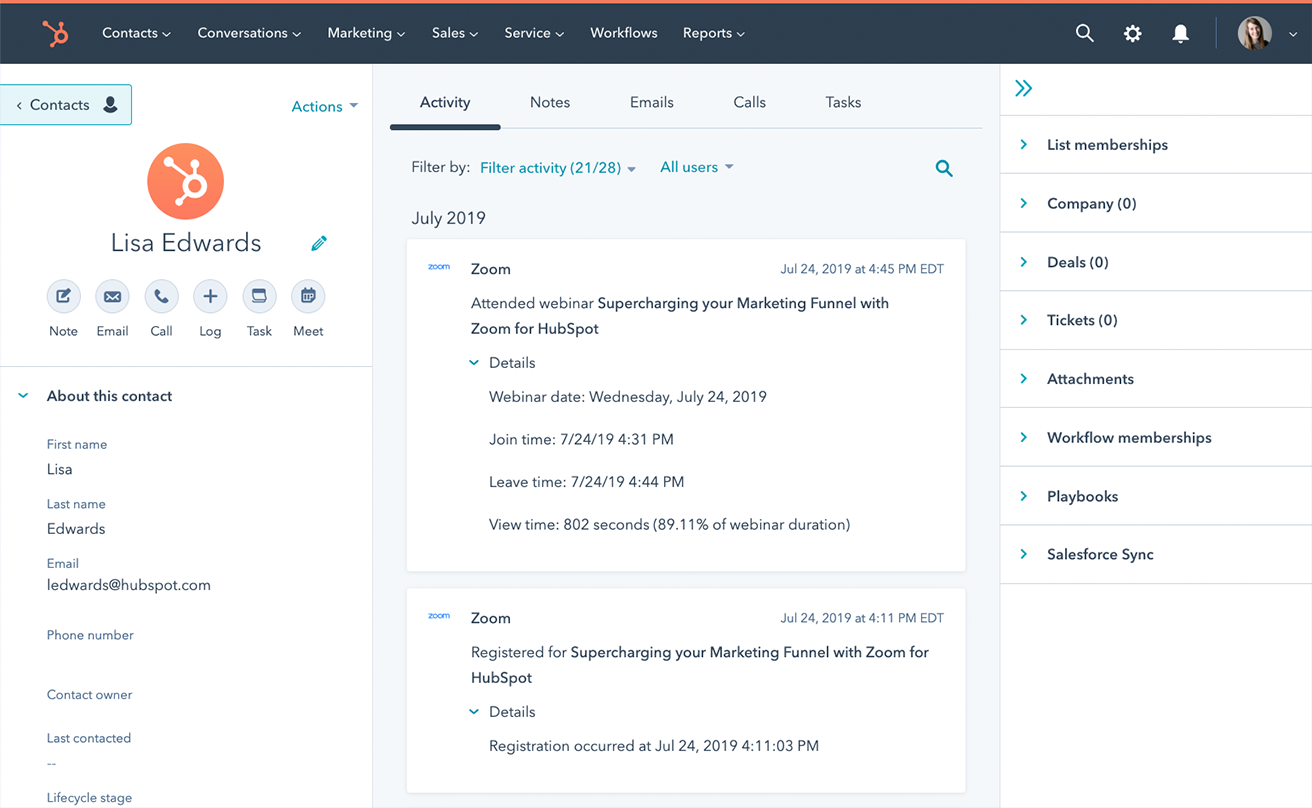Open the Conversations menu
Viewport: 1312px width, 808px height.
tap(249, 33)
